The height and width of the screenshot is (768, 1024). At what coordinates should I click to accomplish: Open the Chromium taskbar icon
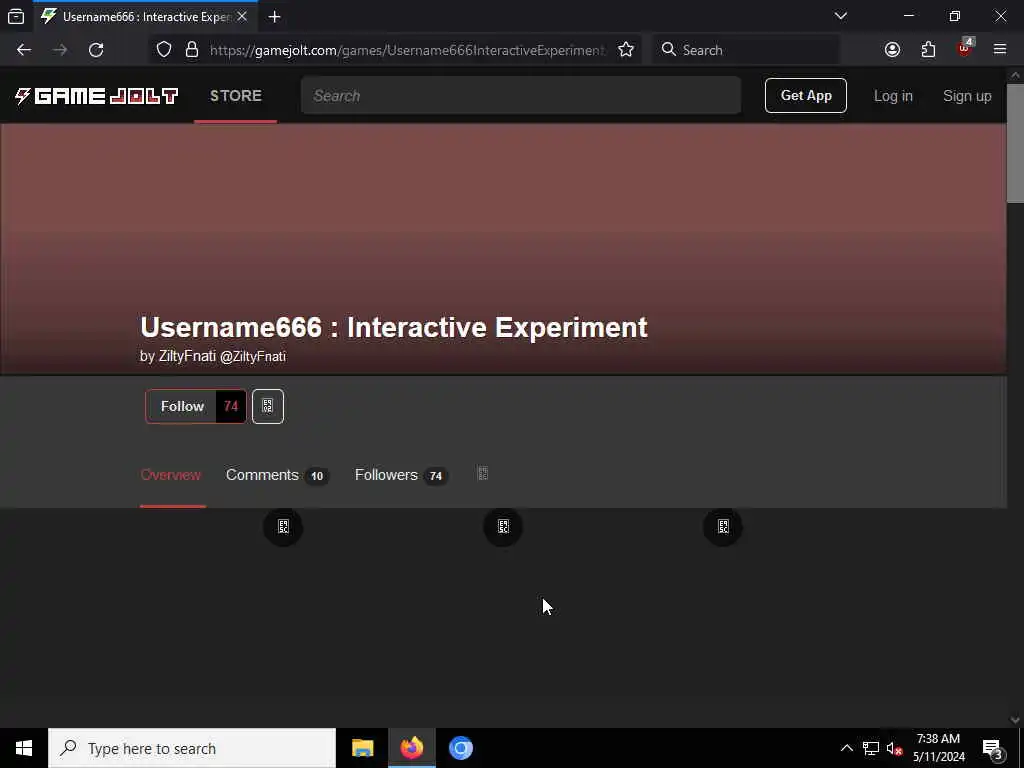click(460, 748)
